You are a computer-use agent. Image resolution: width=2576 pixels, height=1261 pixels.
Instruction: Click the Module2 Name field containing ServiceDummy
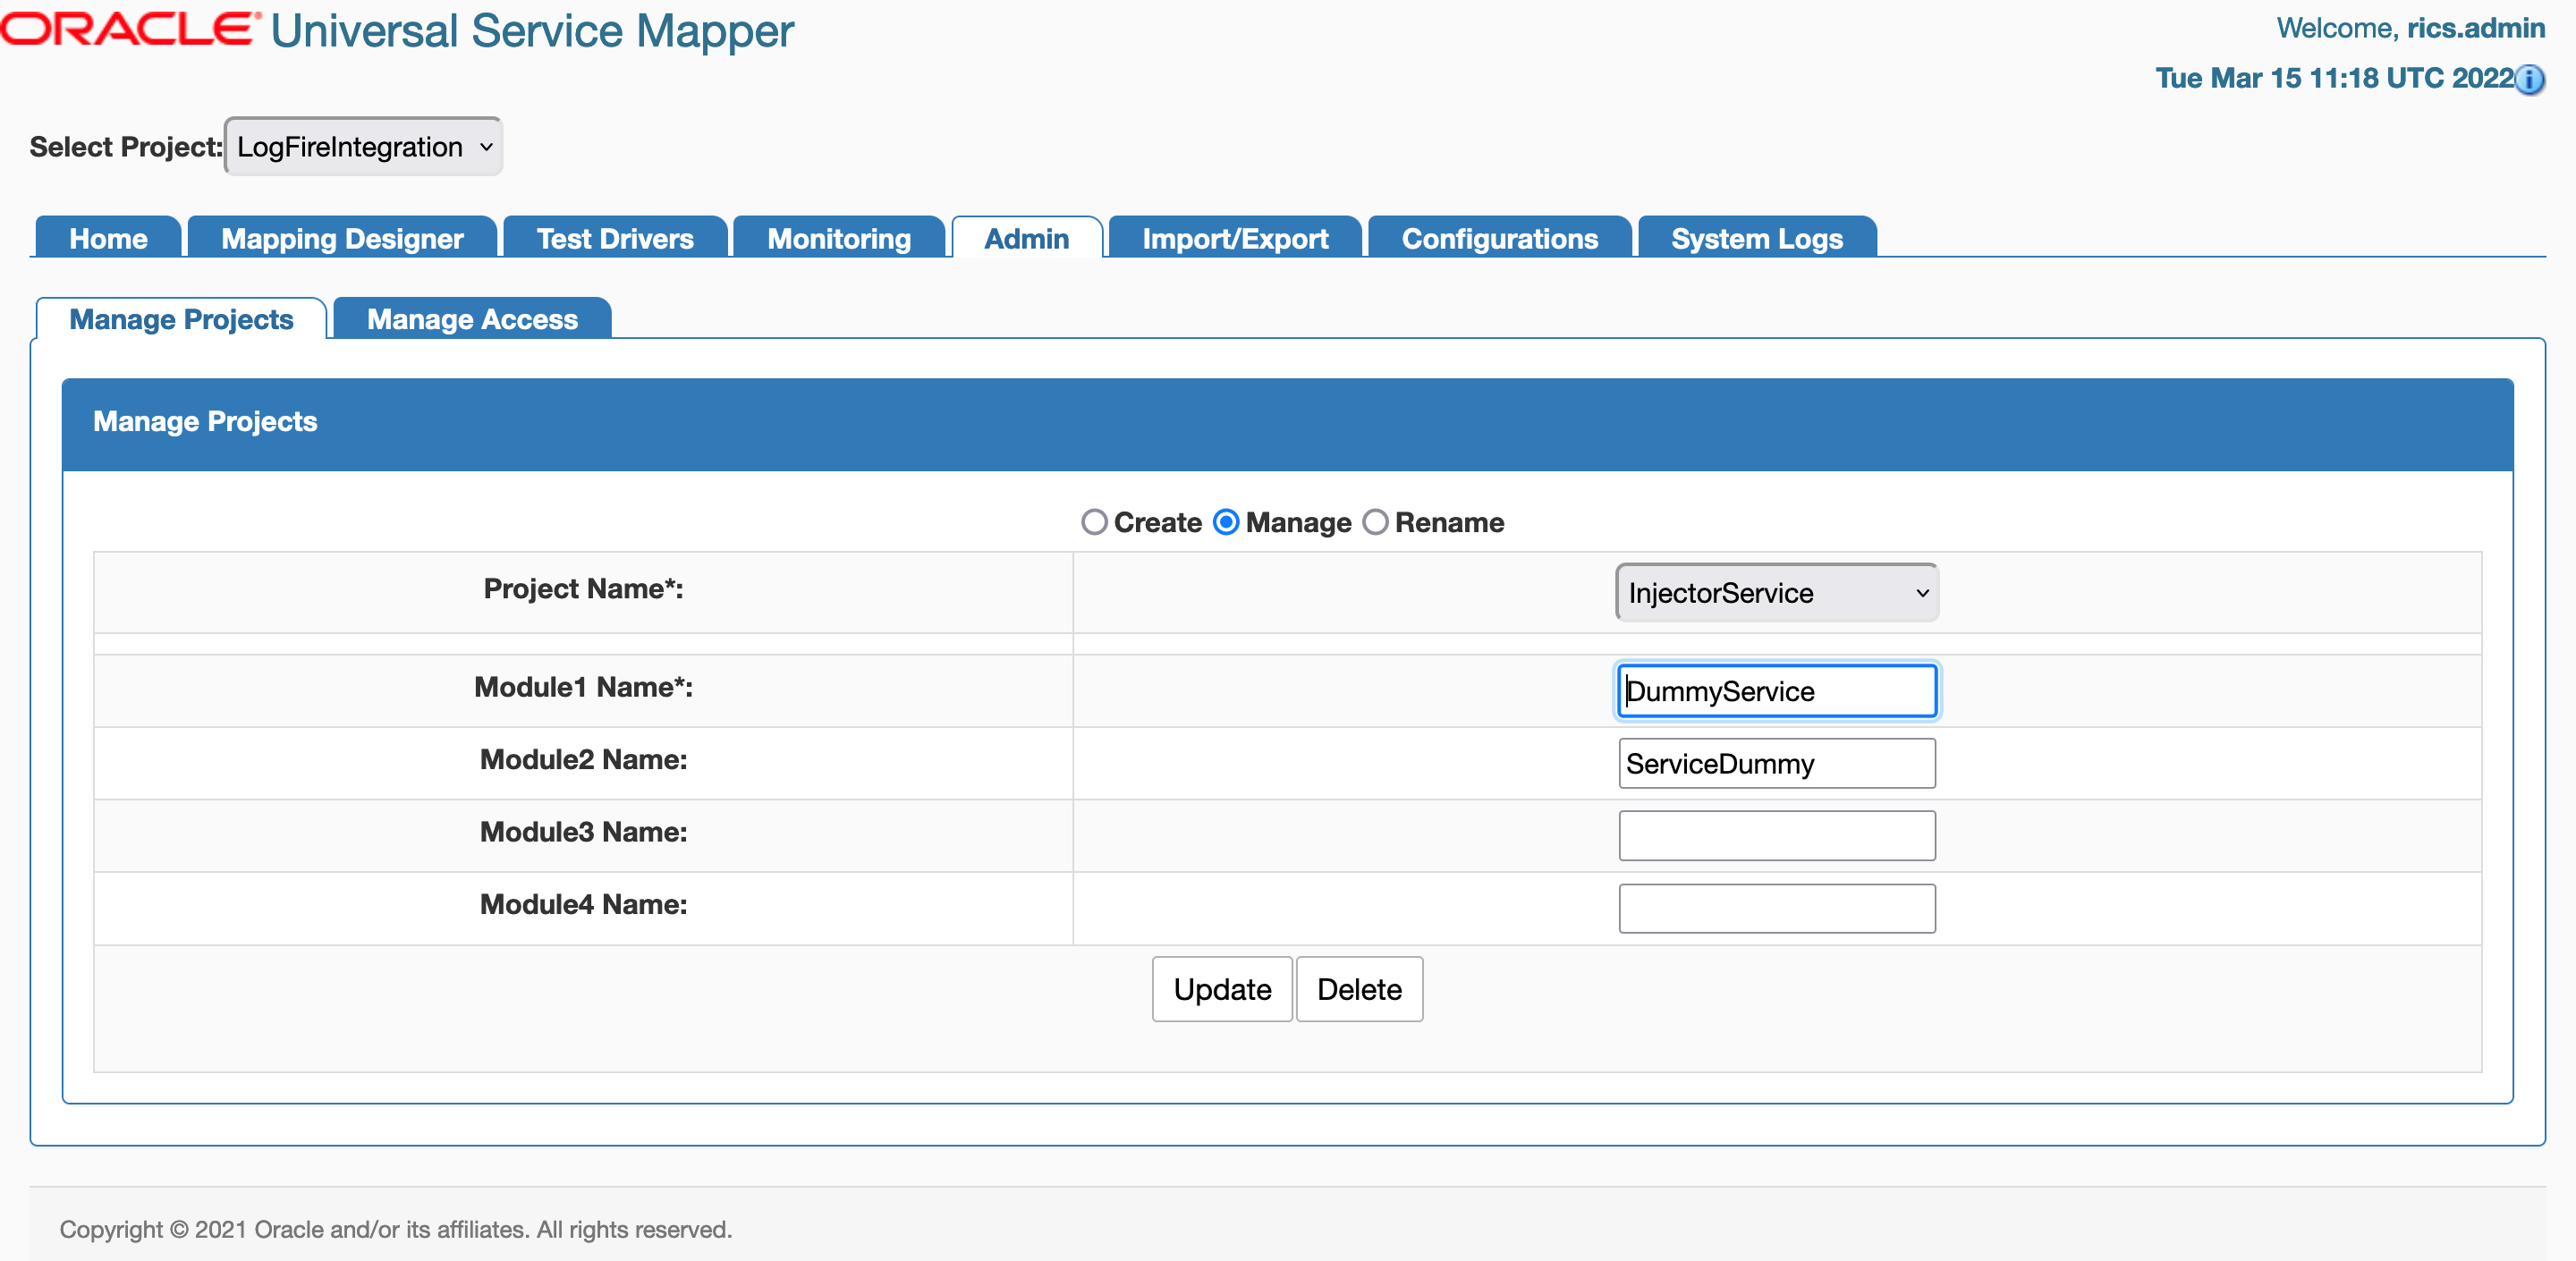(x=1776, y=763)
